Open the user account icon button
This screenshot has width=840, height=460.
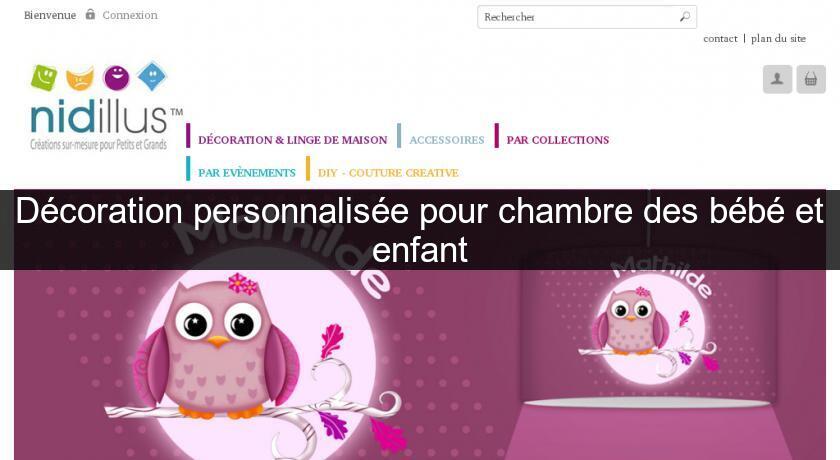click(x=777, y=79)
